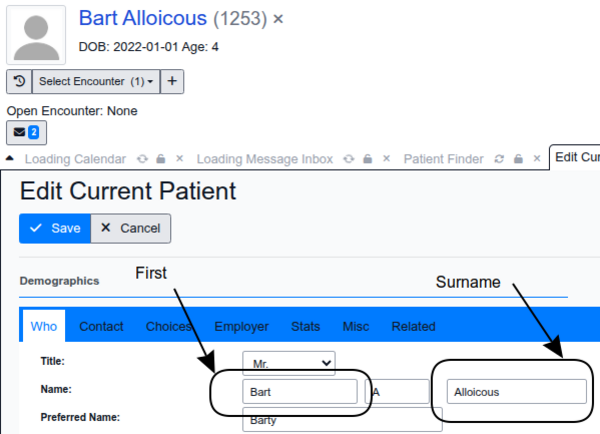Close the Loading Calendar tab
Screen dimensions: 600x434
click(x=179, y=159)
